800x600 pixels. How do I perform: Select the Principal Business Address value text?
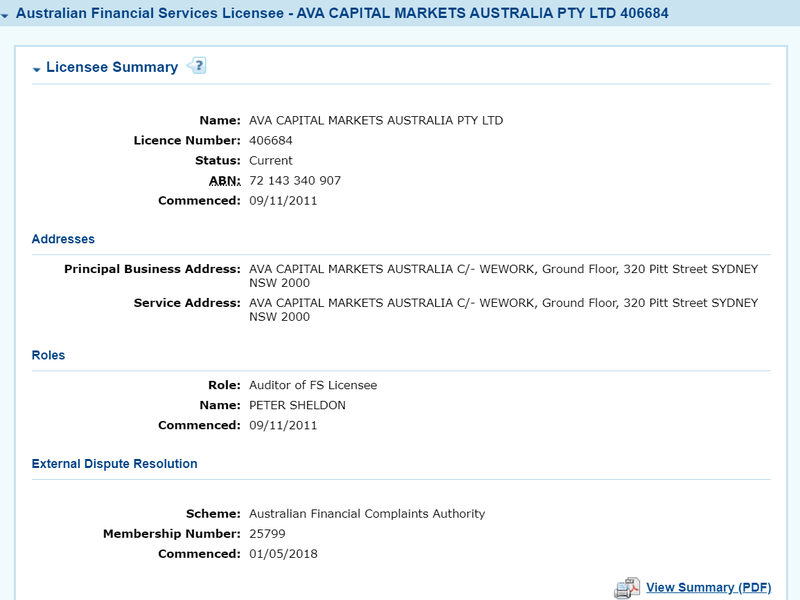coord(504,276)
